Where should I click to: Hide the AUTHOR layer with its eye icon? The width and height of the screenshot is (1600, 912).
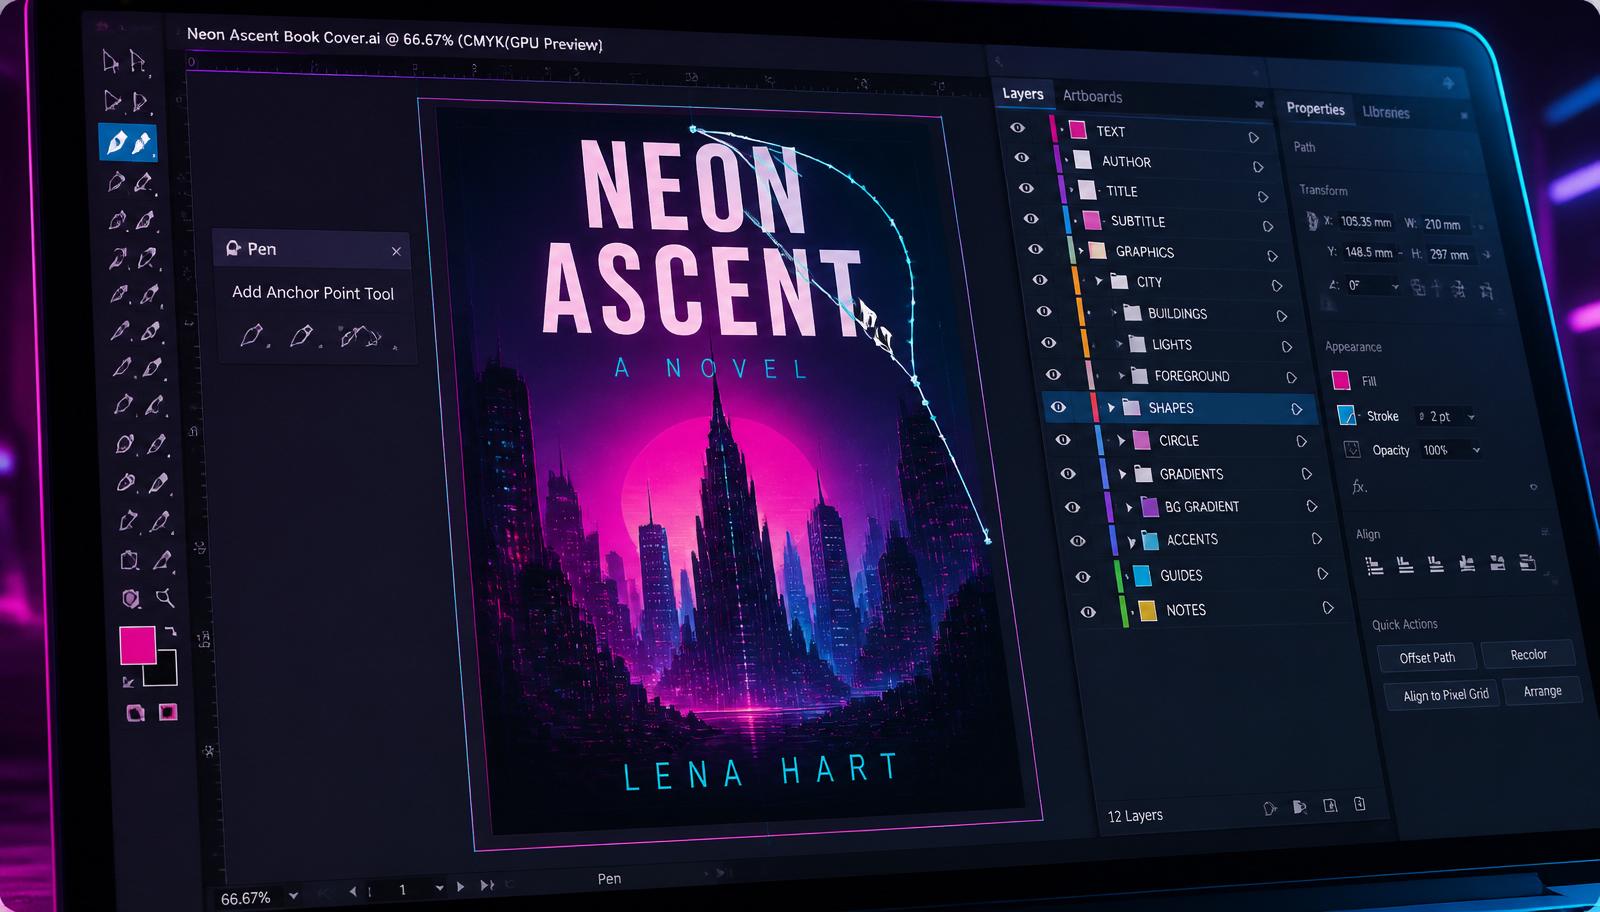click(1021, 158)
